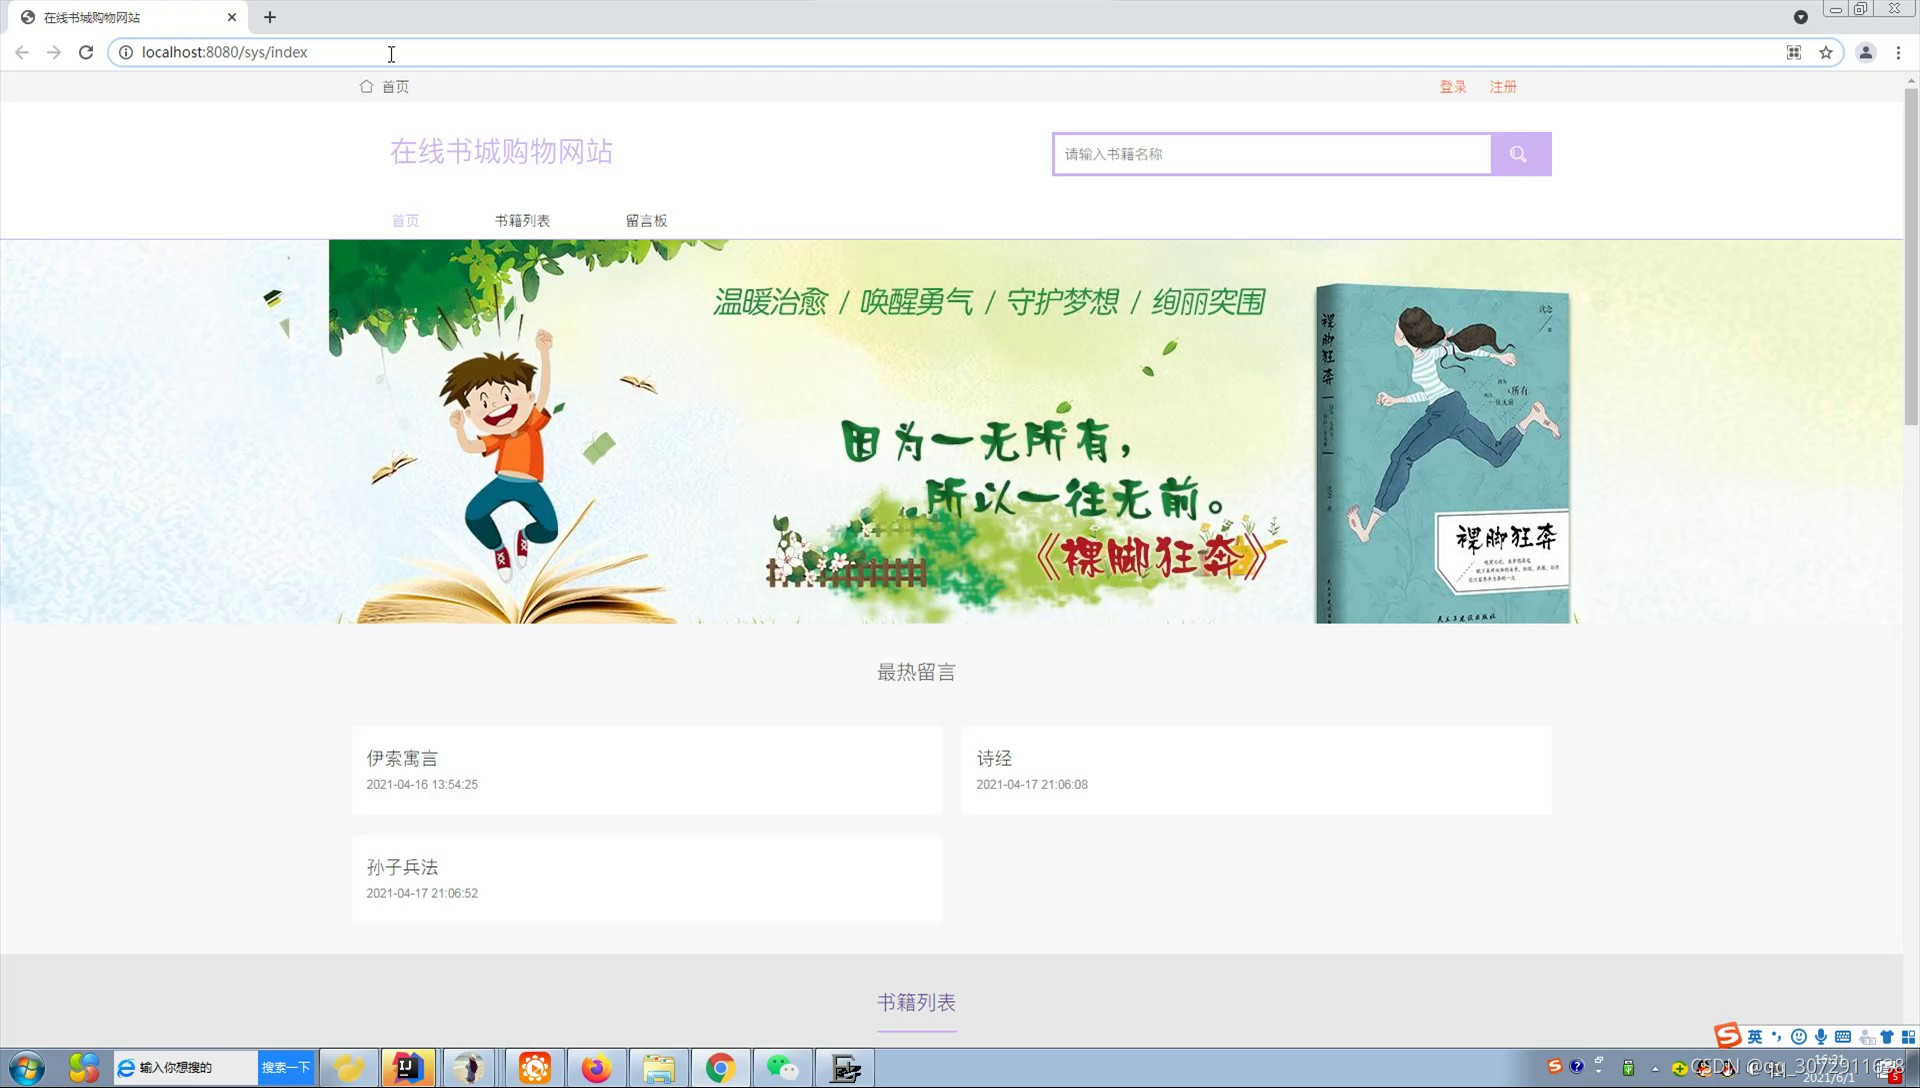Go back with browser back arrow
This screenshot has height=1088, width=1920.
pyautogui.click(x=22, y=52)
